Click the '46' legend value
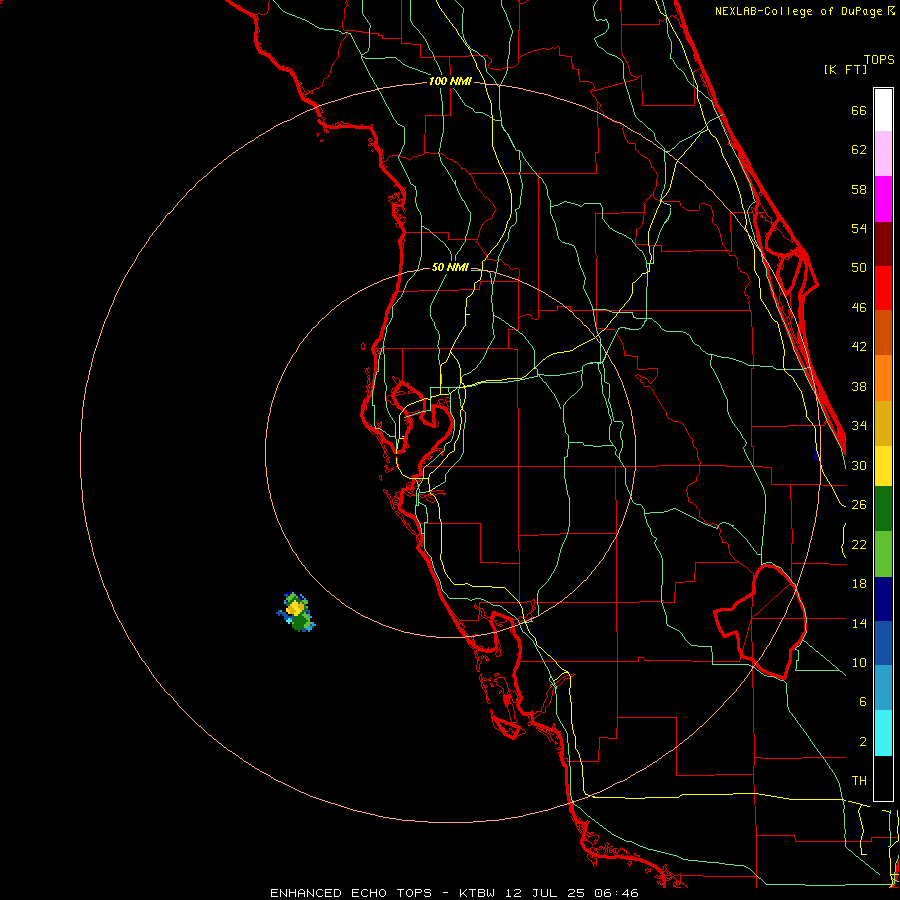 pos(859,308)
